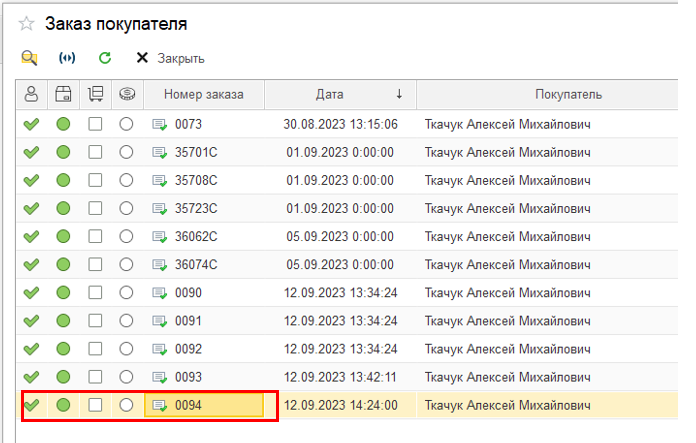Click the coins column header icon
The image size is (696, 443).
(x=126, y=95)
